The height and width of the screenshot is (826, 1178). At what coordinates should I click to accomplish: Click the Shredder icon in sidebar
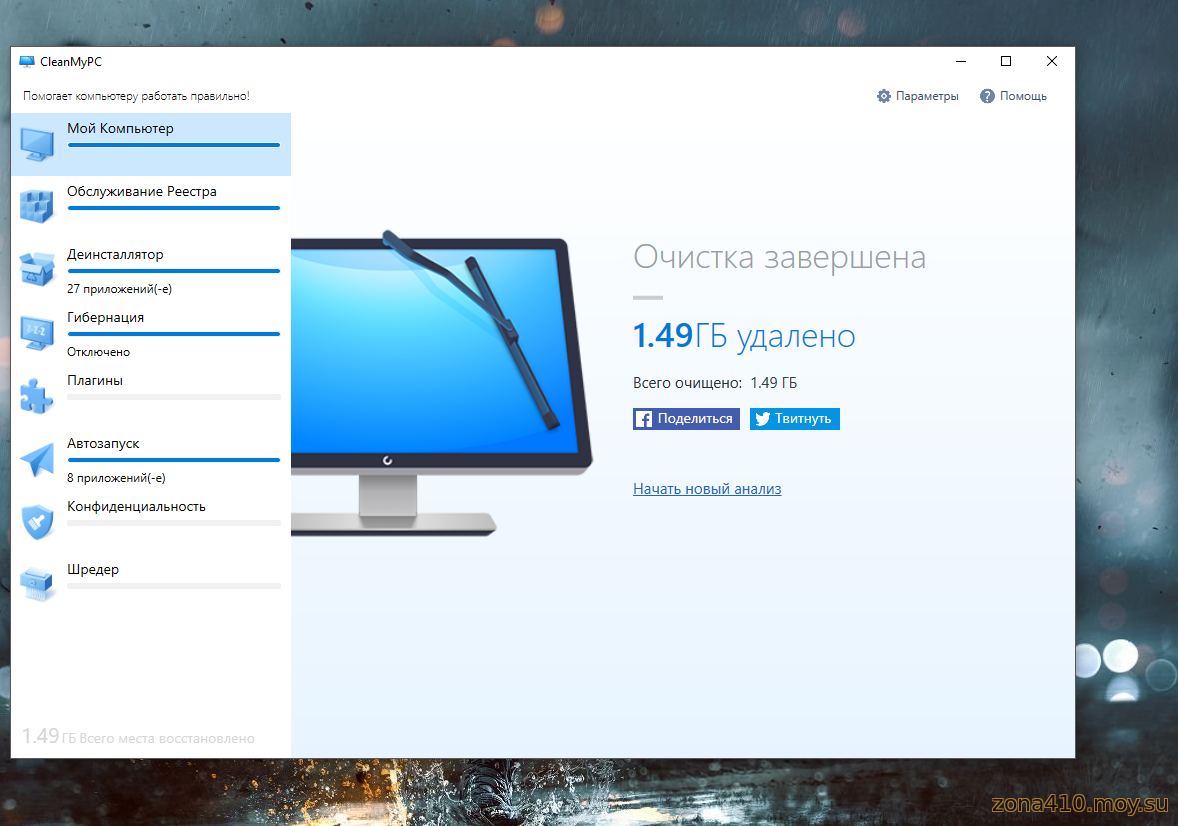(38, 584)
